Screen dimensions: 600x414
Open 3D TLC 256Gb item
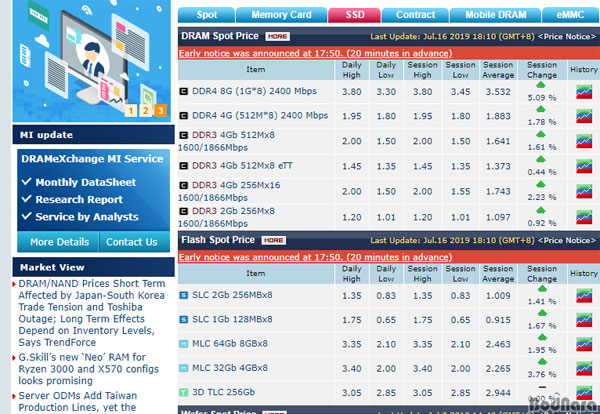[223, 392]
